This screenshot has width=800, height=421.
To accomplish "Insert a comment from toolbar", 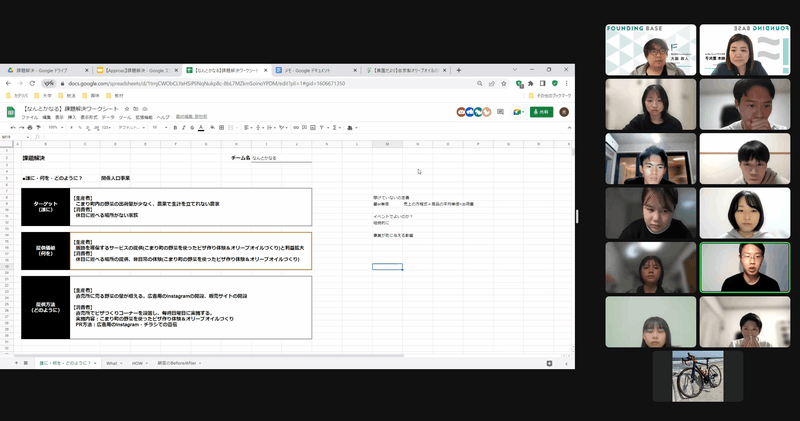I will pyautogui.click(x=305, y=128).
